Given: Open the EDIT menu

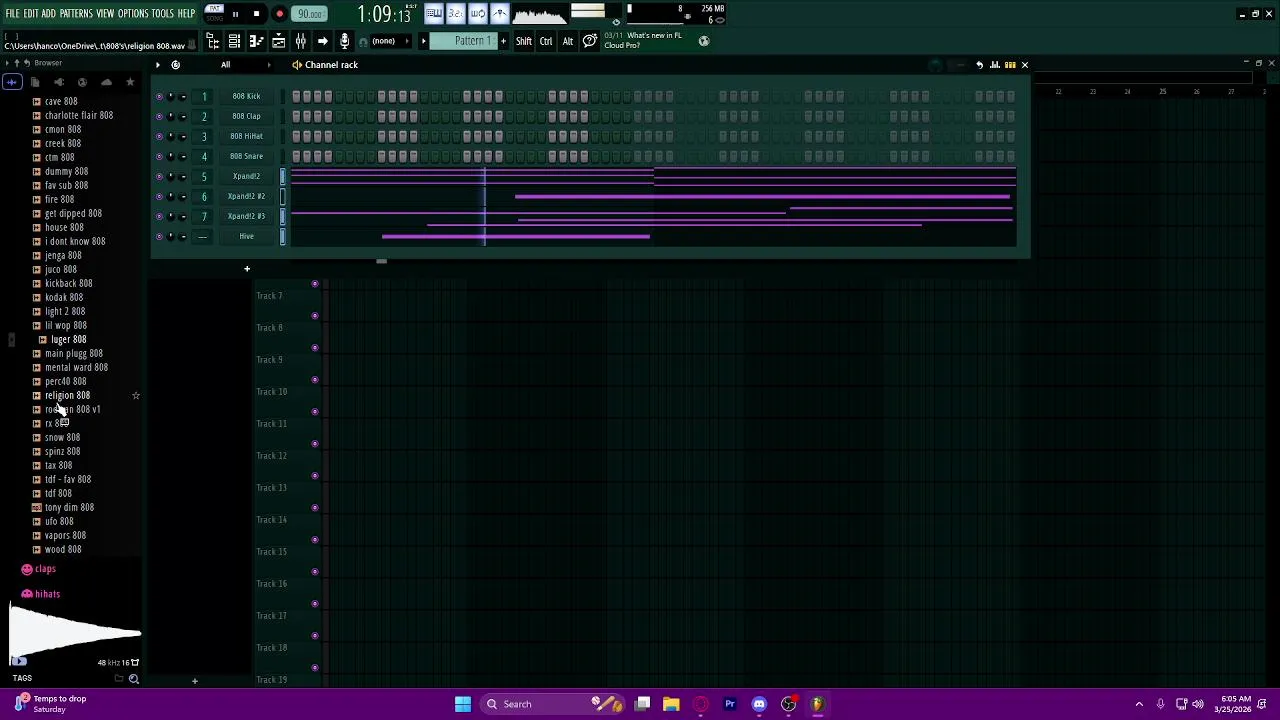Looking at the screenshot, I should point(31,13).
